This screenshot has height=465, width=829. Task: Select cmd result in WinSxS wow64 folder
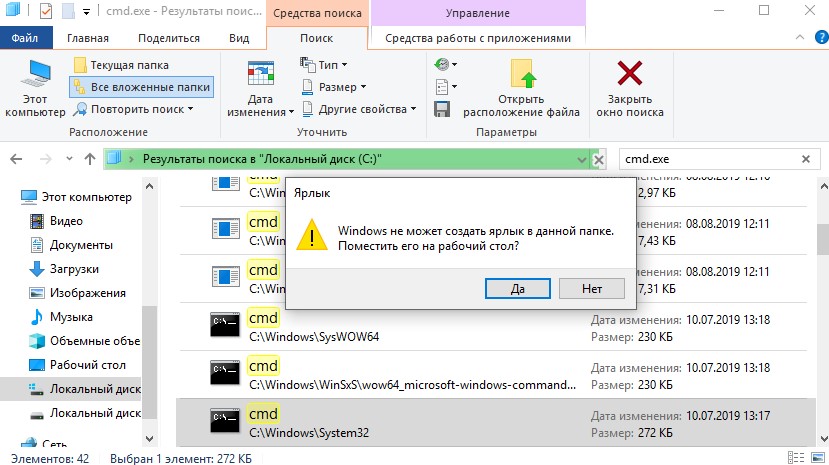[492, 375]
